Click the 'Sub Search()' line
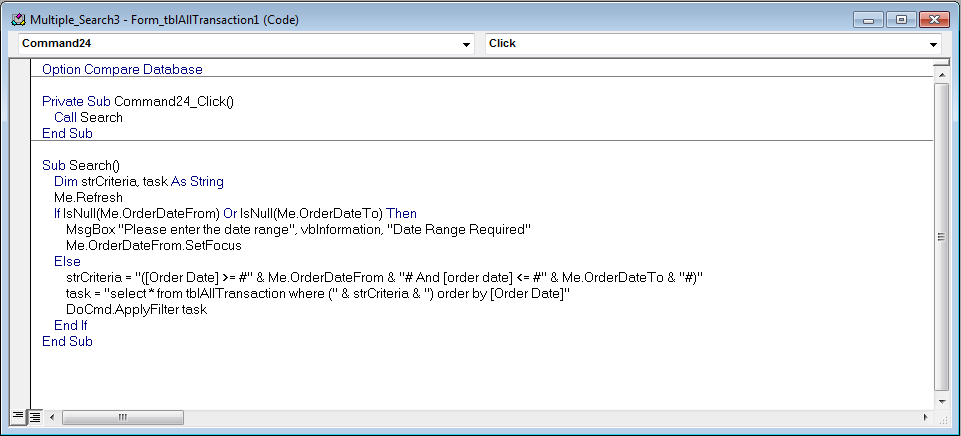961x436 pixels. click(82, 166)
